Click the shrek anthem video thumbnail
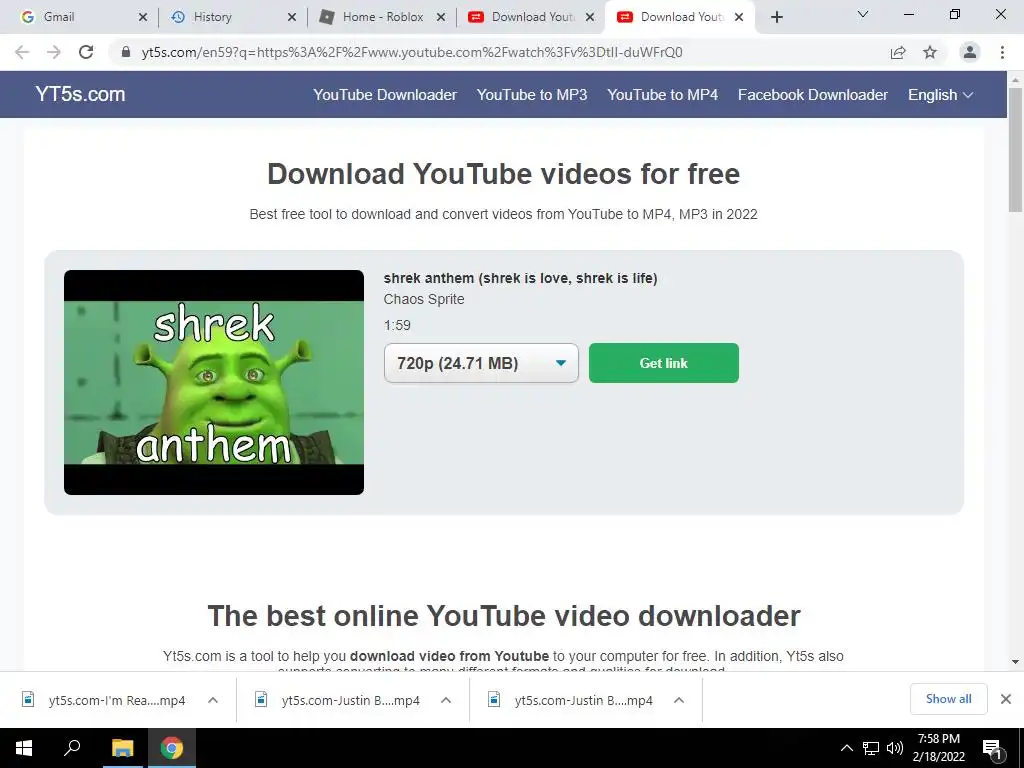The image size is (1024, 768). click(214, 382)
